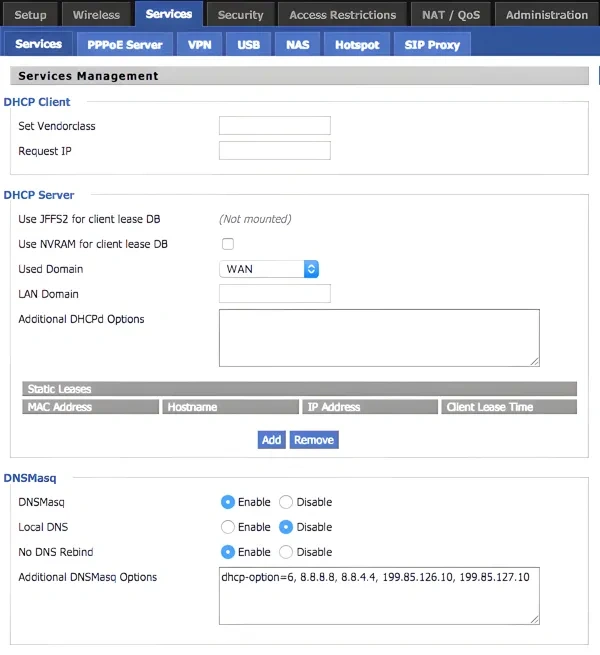The height and width of the screenshot is (655, 600).
Task: Click the DNSMasq section title
Action: pos(30,478)
